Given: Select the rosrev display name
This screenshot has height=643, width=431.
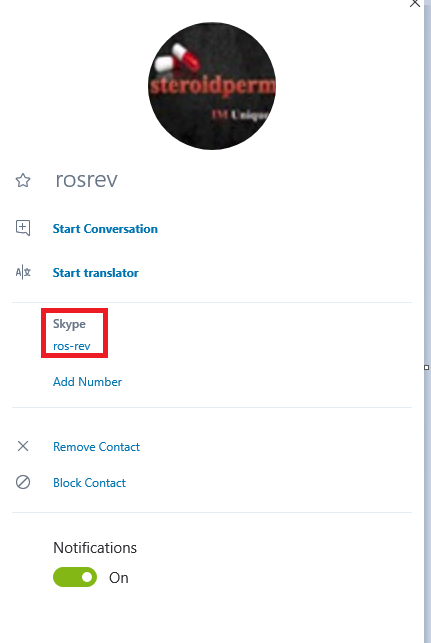Looking at the screenshot, I should [87, 180].
